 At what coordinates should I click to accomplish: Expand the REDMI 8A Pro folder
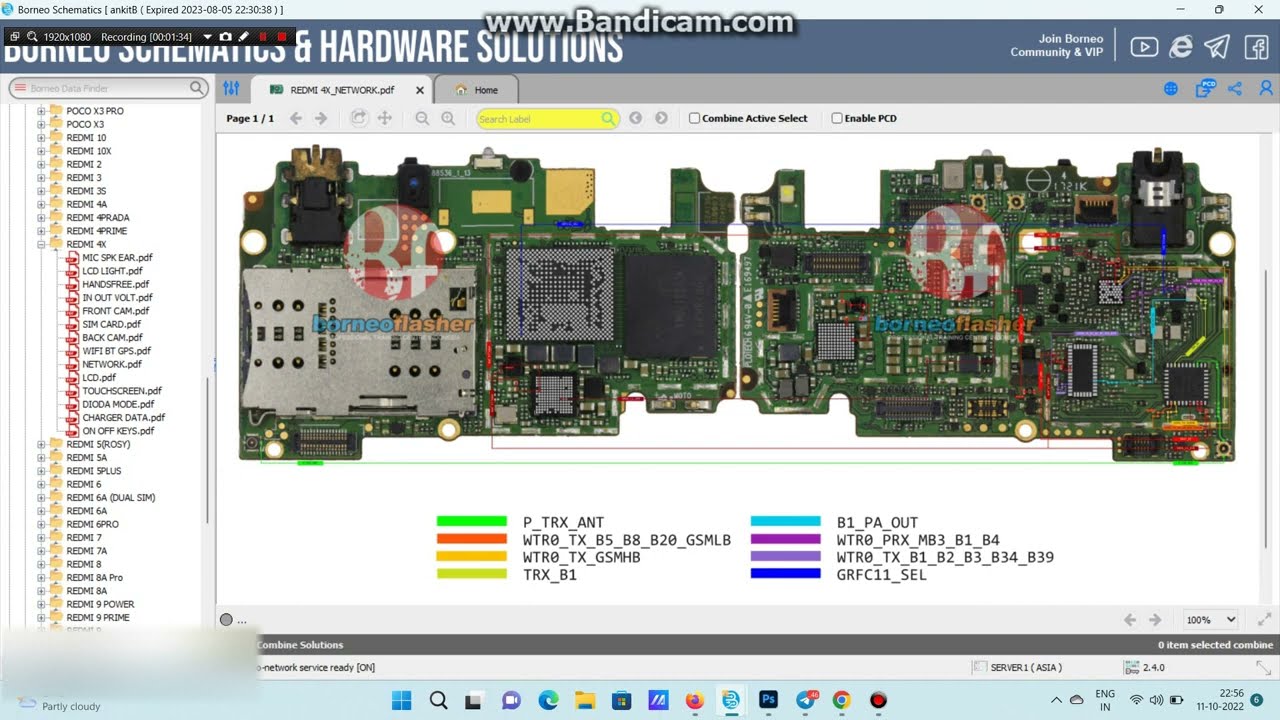pyautogui.click(x=41, y=577)
